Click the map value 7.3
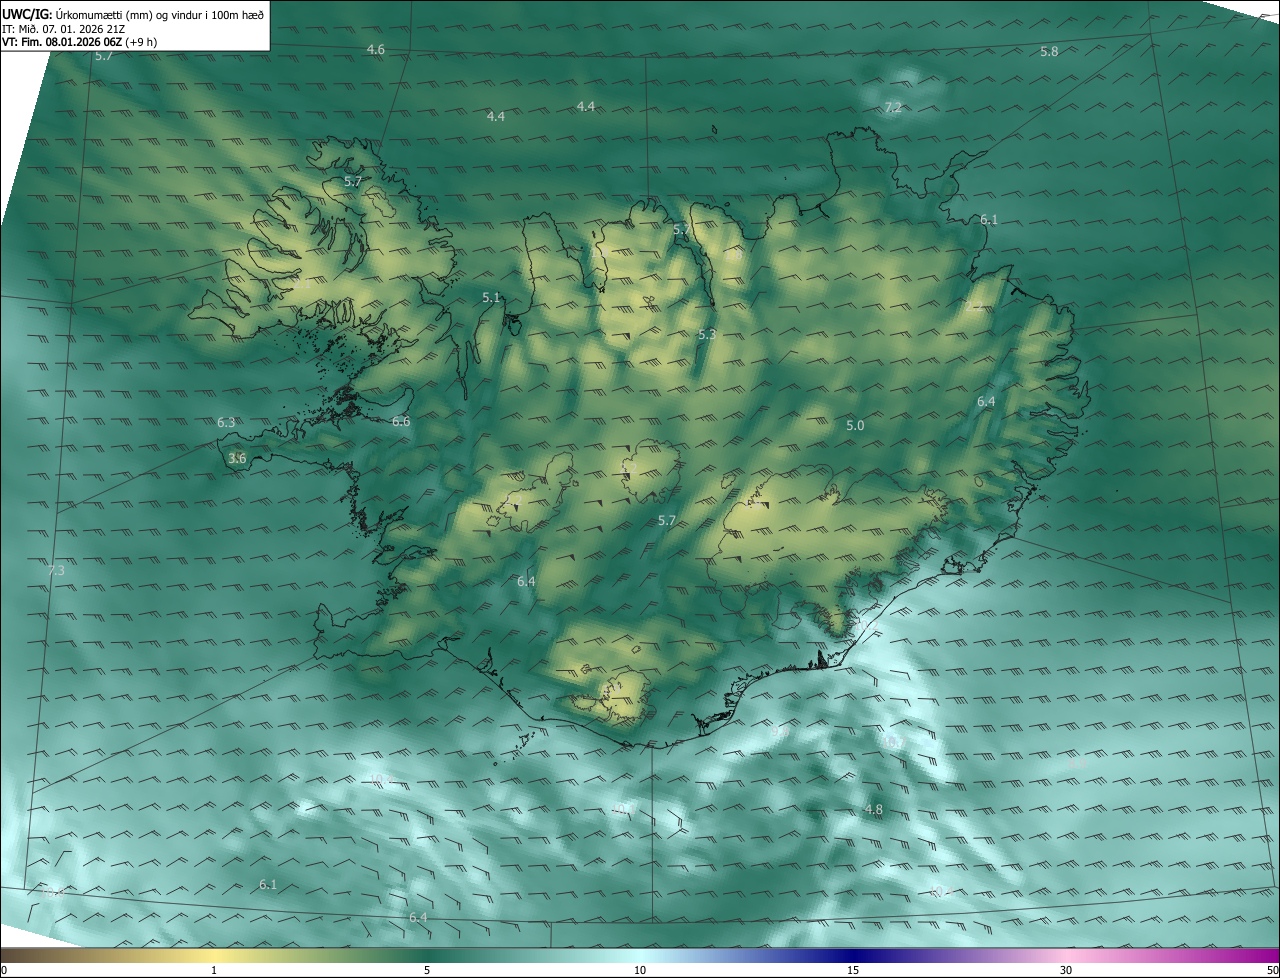Screen dimensions: 1280x978 point(56,570)
